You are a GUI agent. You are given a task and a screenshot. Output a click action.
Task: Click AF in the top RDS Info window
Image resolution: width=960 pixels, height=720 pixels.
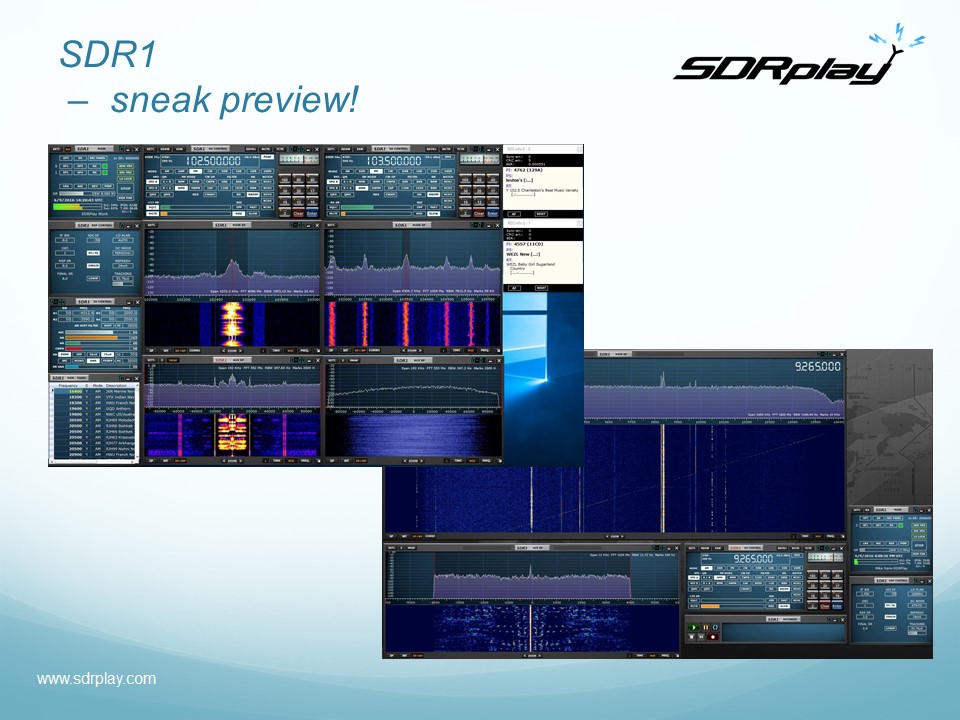coord(514,214)
